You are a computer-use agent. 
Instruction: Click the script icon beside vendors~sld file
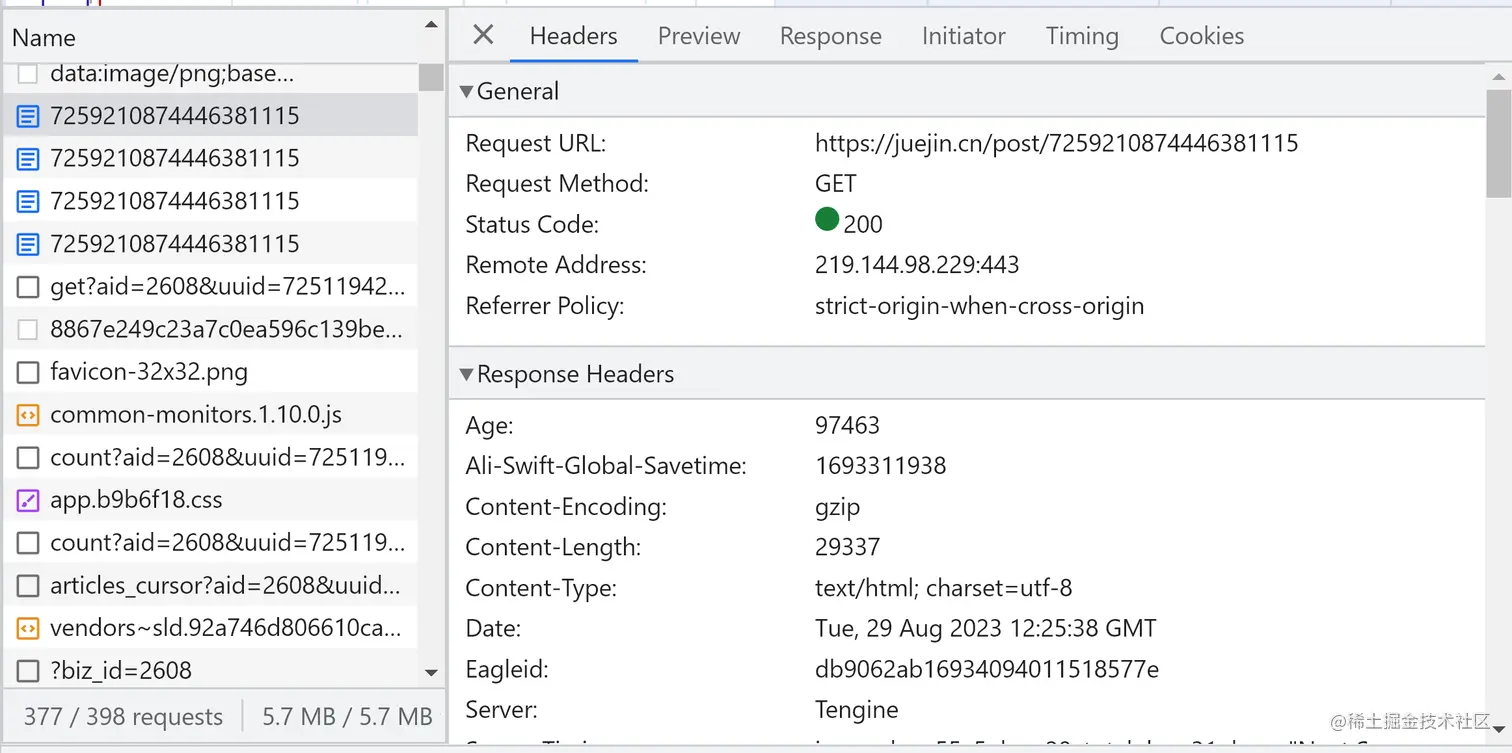coord(28,628)
